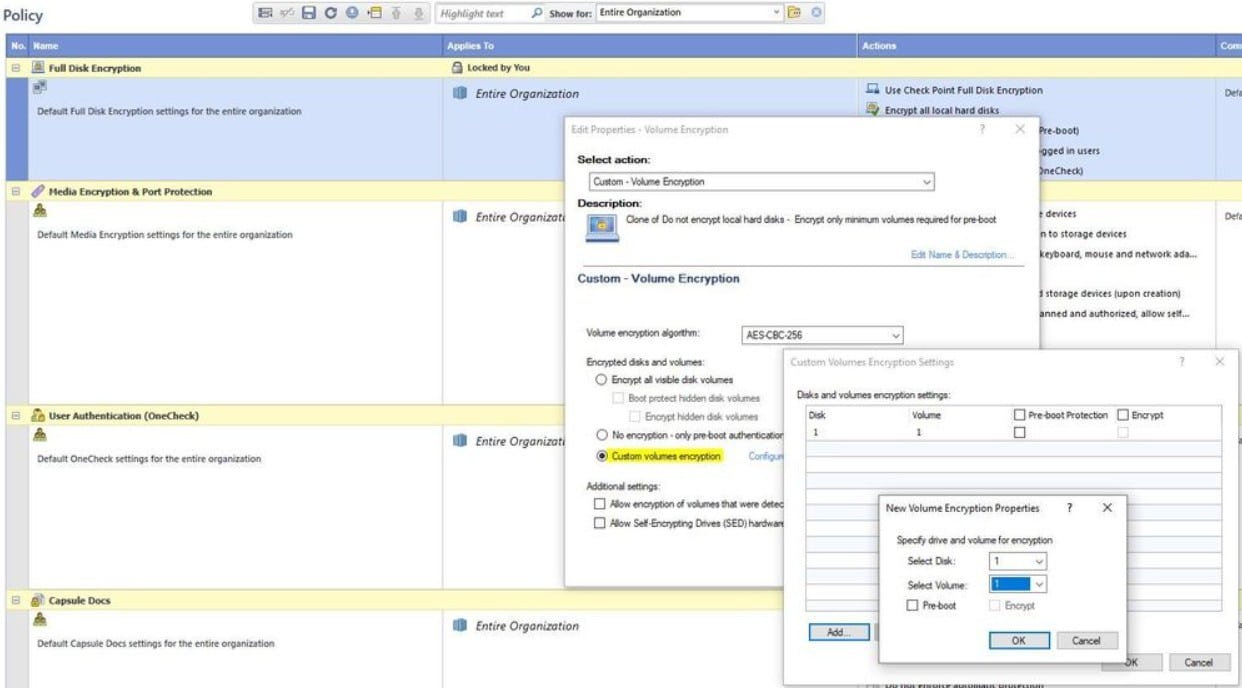Collapse the User Authentication (OneCheck) section
Image resolution: width=1242 pixels, height=688 pixels.
tap(16, 415)
